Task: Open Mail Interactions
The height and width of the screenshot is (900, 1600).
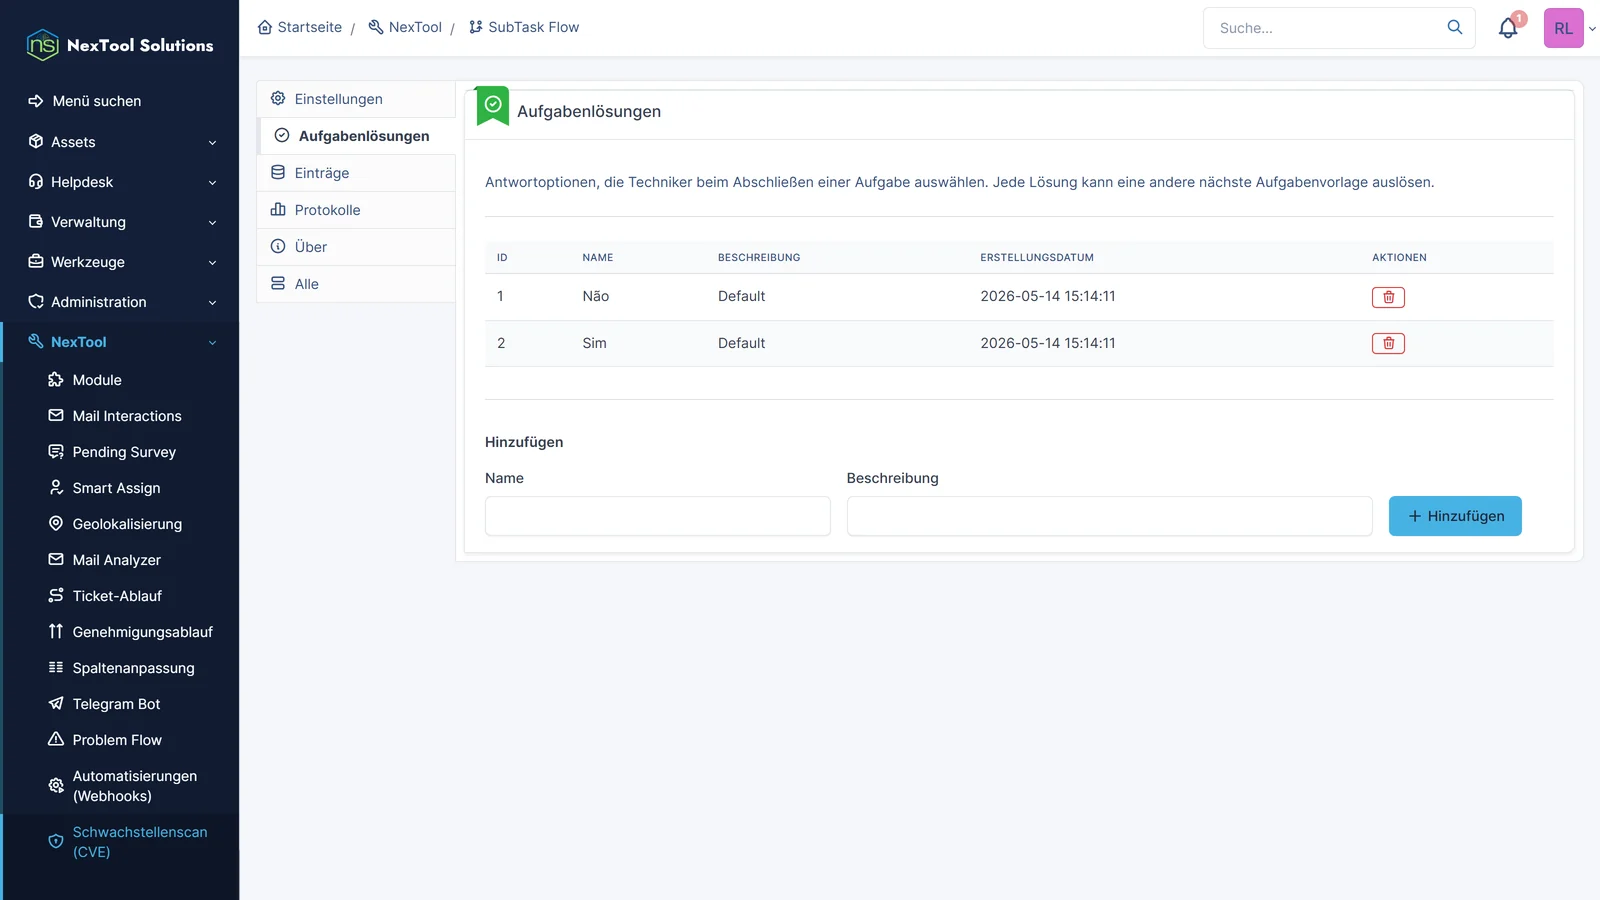Action: 127,416
